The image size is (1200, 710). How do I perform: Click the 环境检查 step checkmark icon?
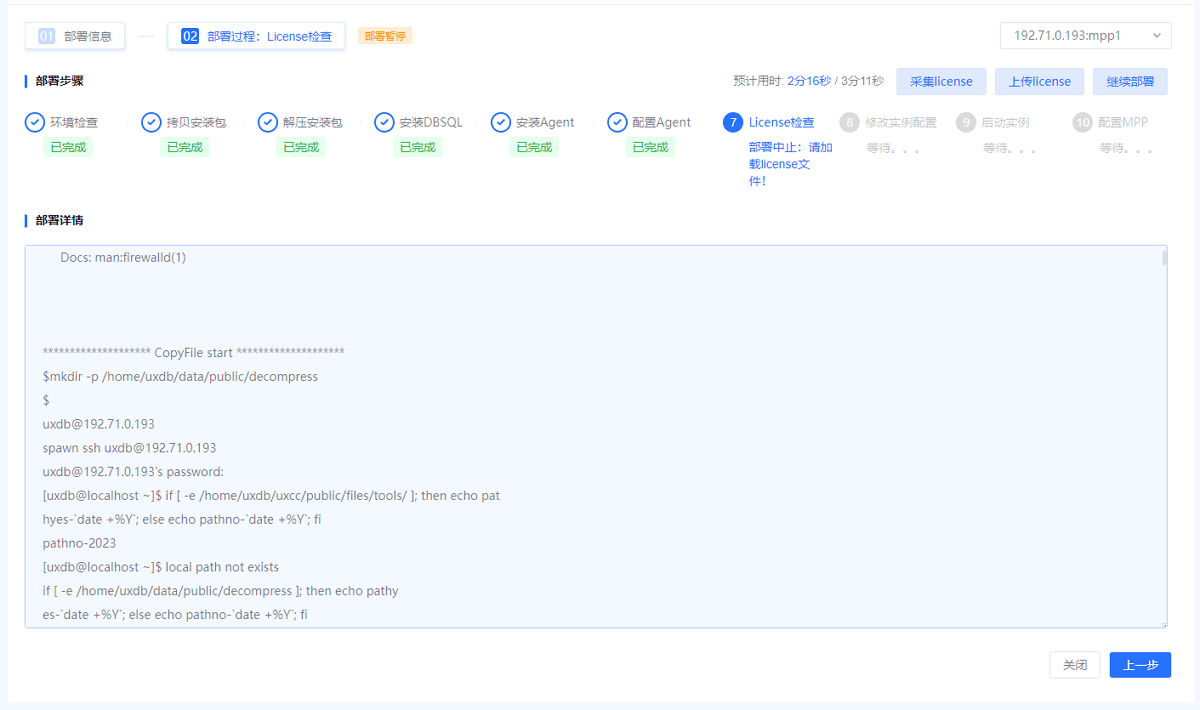point(35,122)
